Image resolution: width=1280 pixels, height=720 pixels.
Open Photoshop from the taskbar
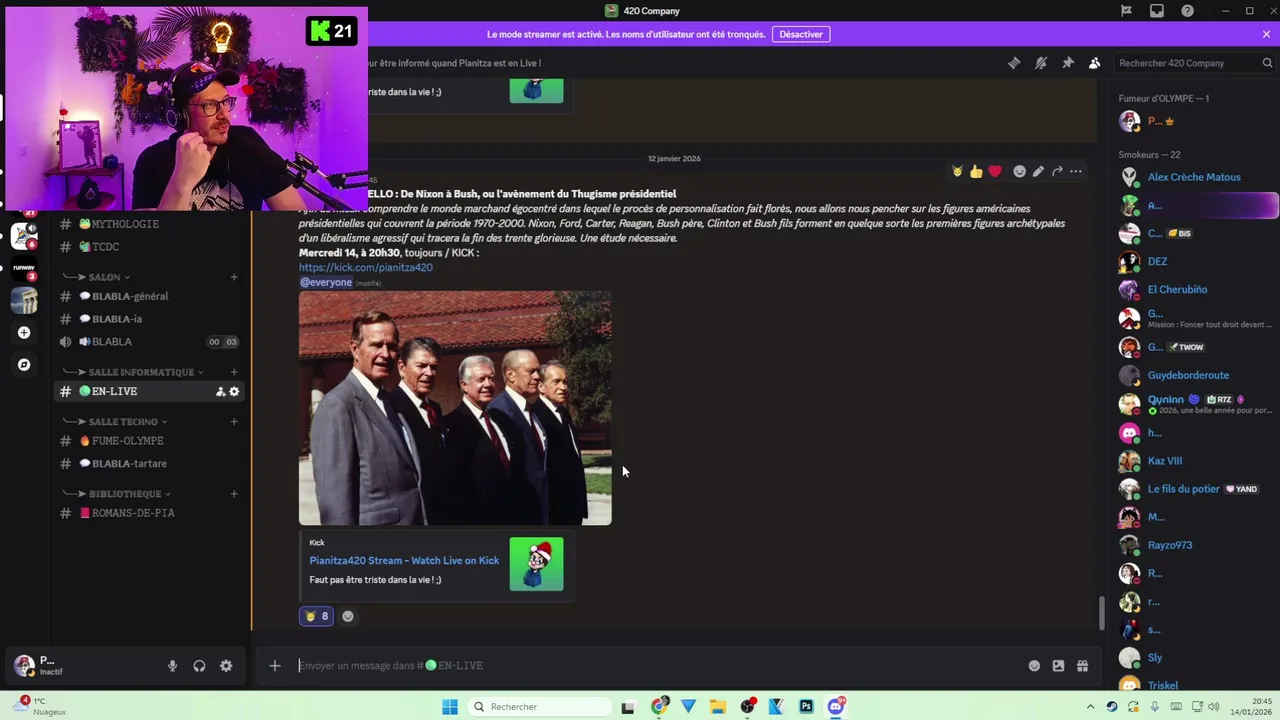[x=806, y=707]
